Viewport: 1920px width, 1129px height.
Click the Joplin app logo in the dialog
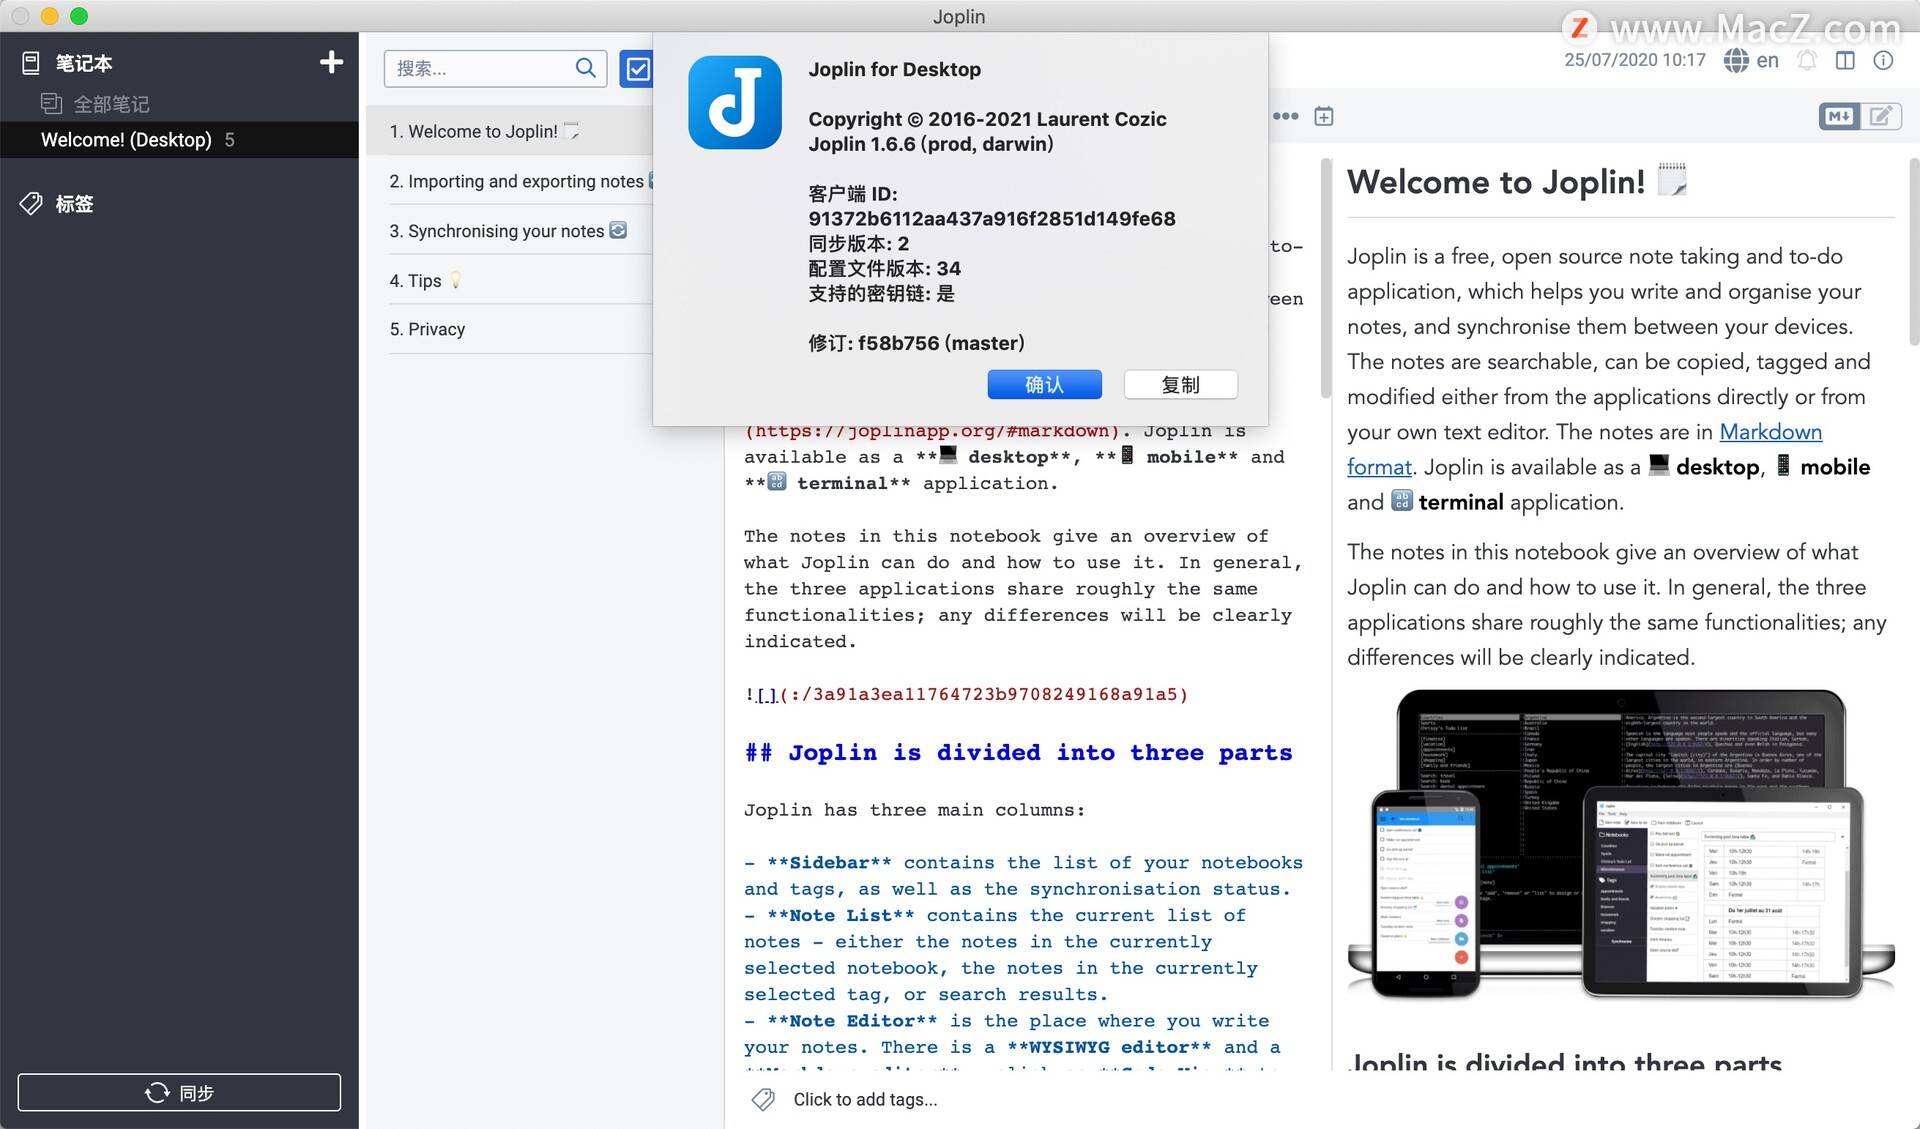click(735, 102)
